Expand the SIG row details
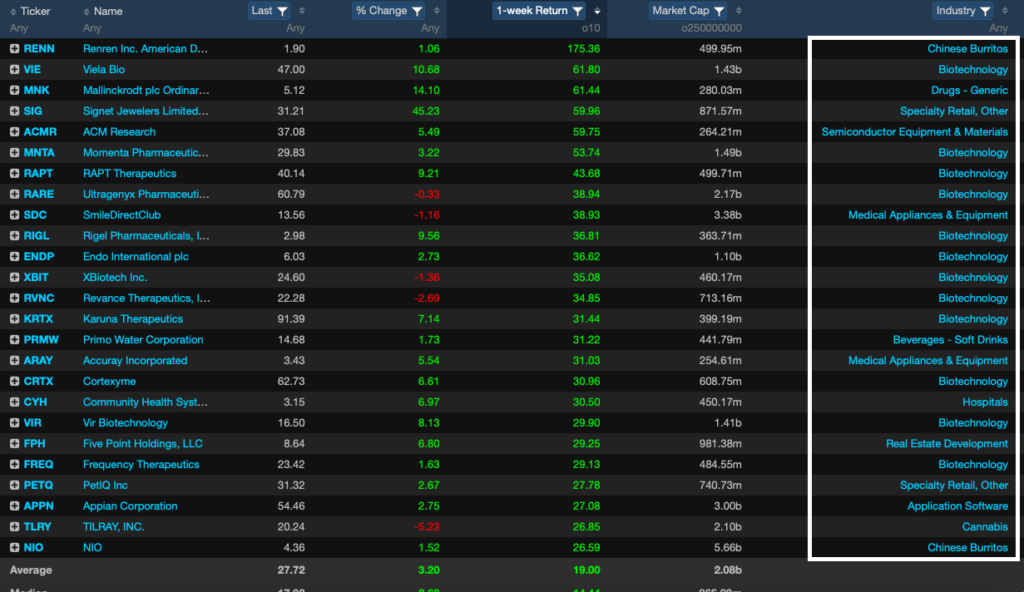This screenshot has height=592, width=1024. click(14, 111)
